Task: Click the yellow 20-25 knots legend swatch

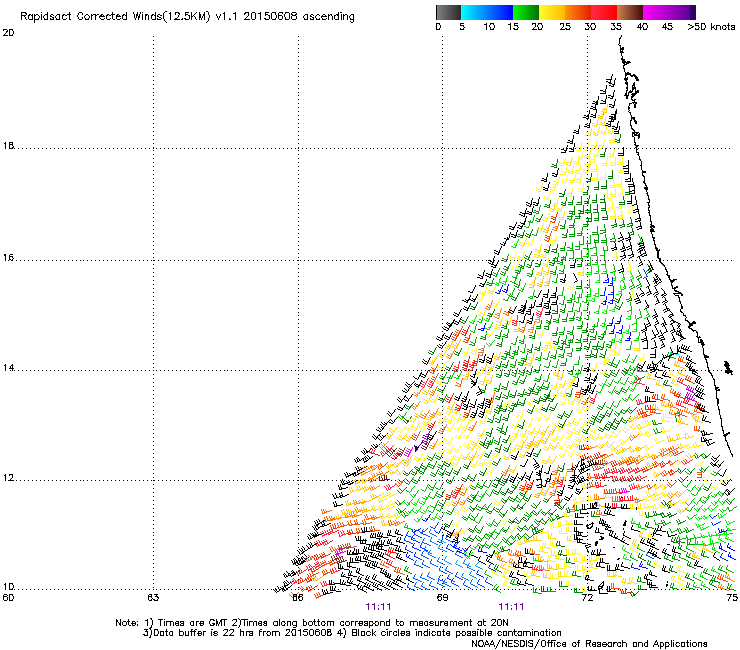Action: [x=552, y=12]
